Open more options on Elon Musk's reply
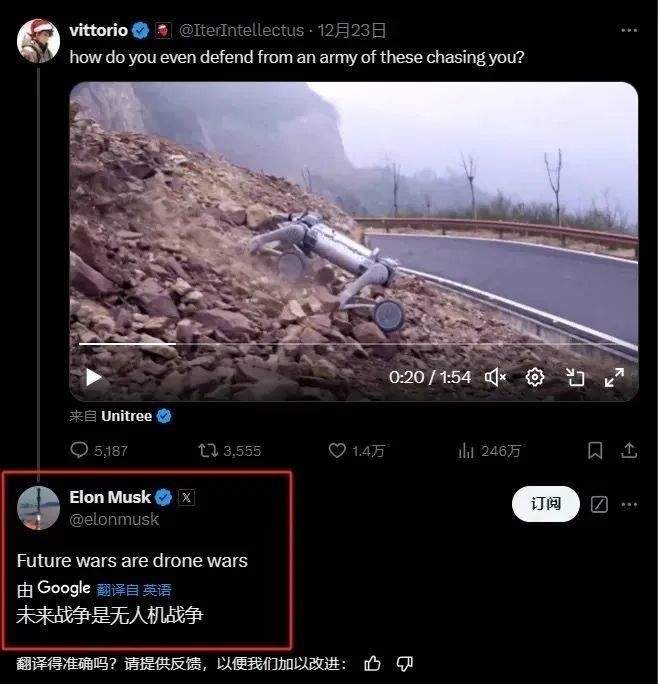The width and height of the screenshot is (658, 684). click(629, 504)
